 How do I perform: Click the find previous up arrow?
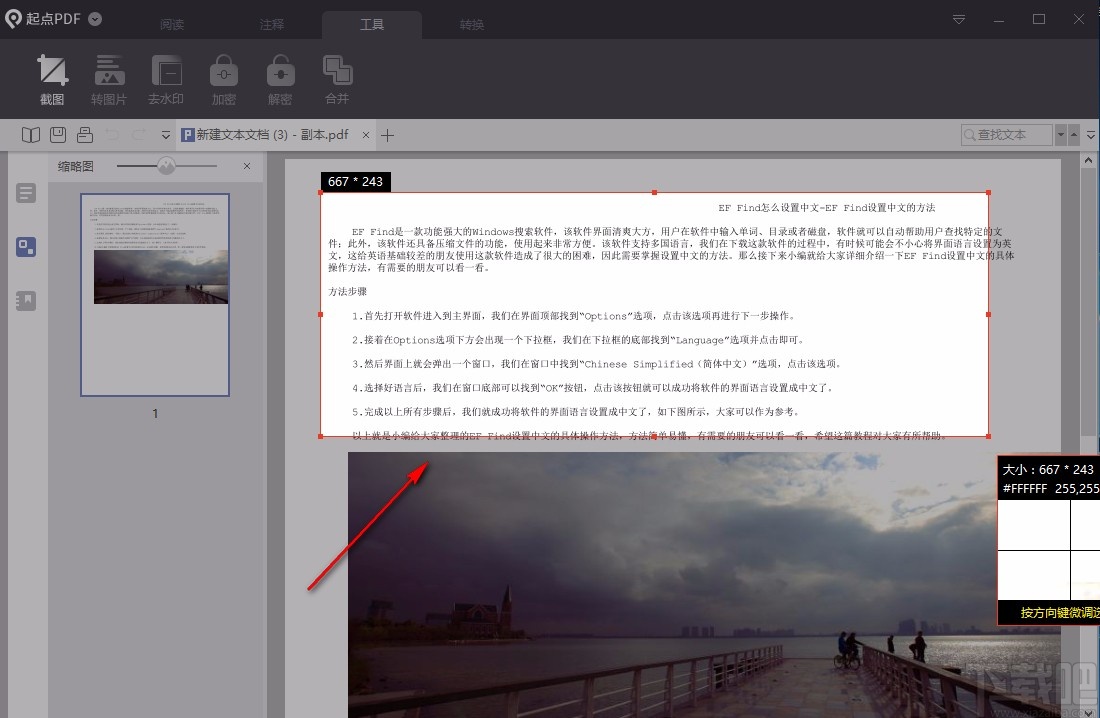(1073, 135)
